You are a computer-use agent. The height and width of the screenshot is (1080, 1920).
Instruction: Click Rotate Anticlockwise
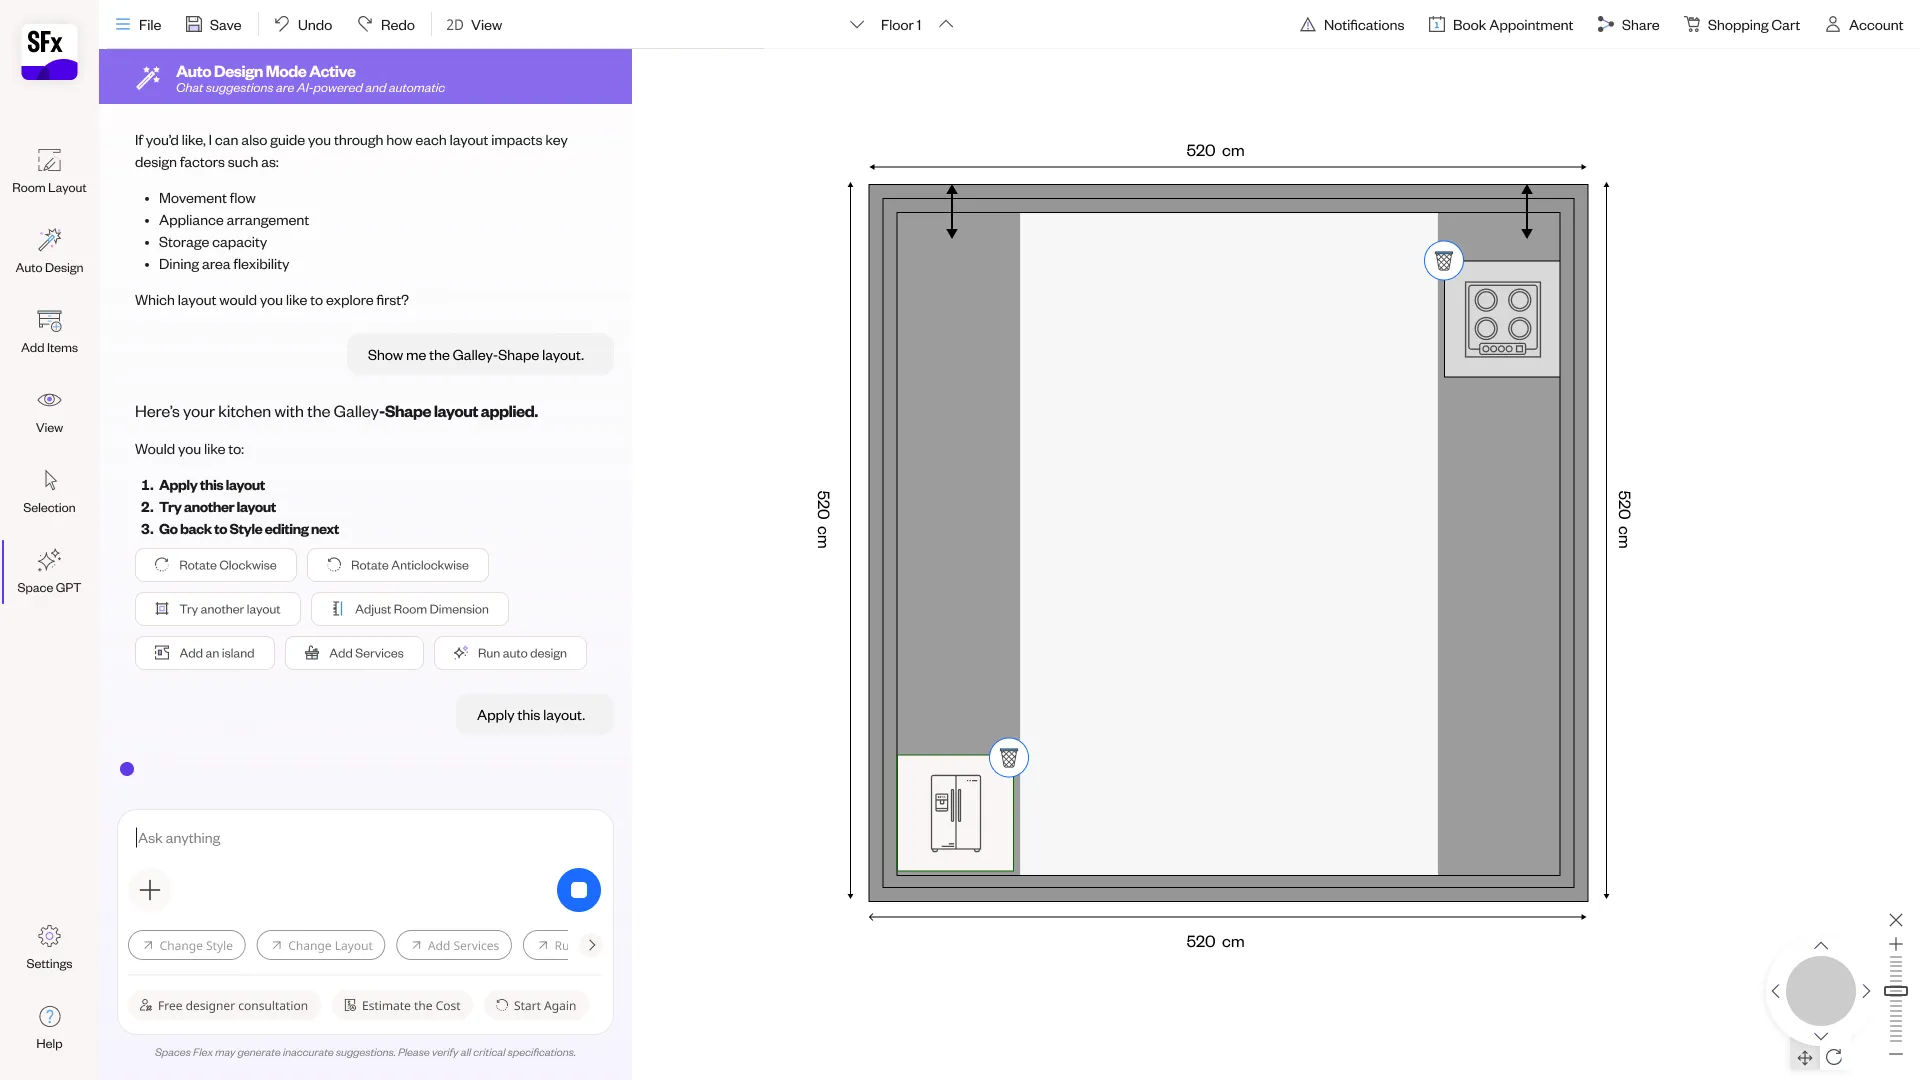click(x=398, y=565)
